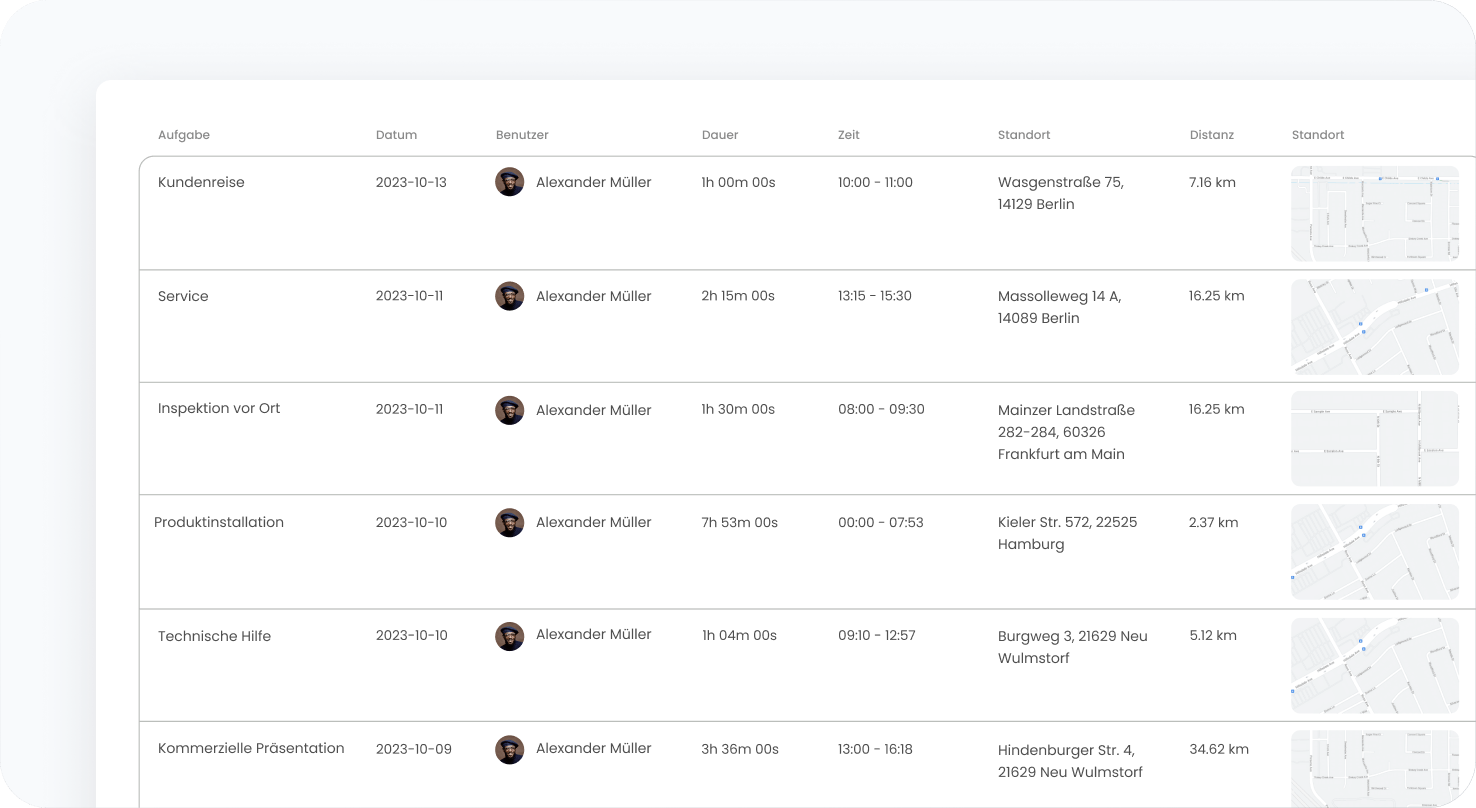This screenshot has width=1476, height=808.
Task: Open the Produktinstallation task entry
Action: tap(219, 522)
